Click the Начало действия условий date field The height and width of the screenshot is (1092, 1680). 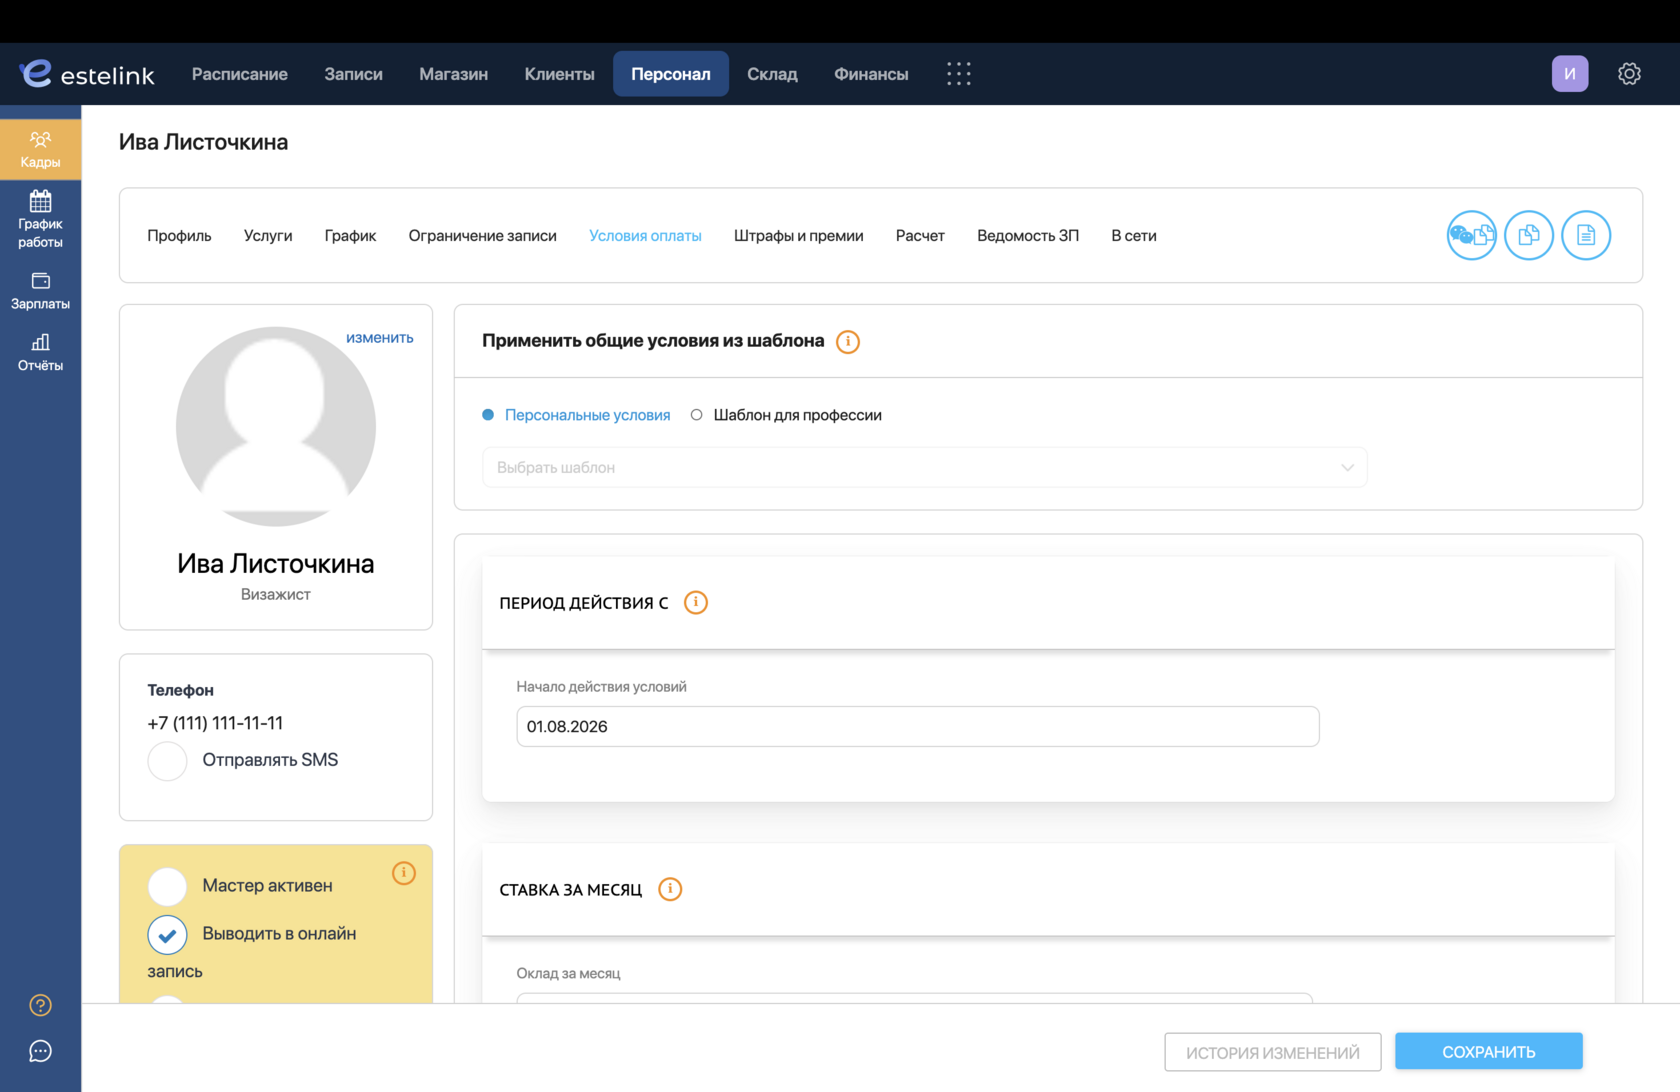point(917,727)
